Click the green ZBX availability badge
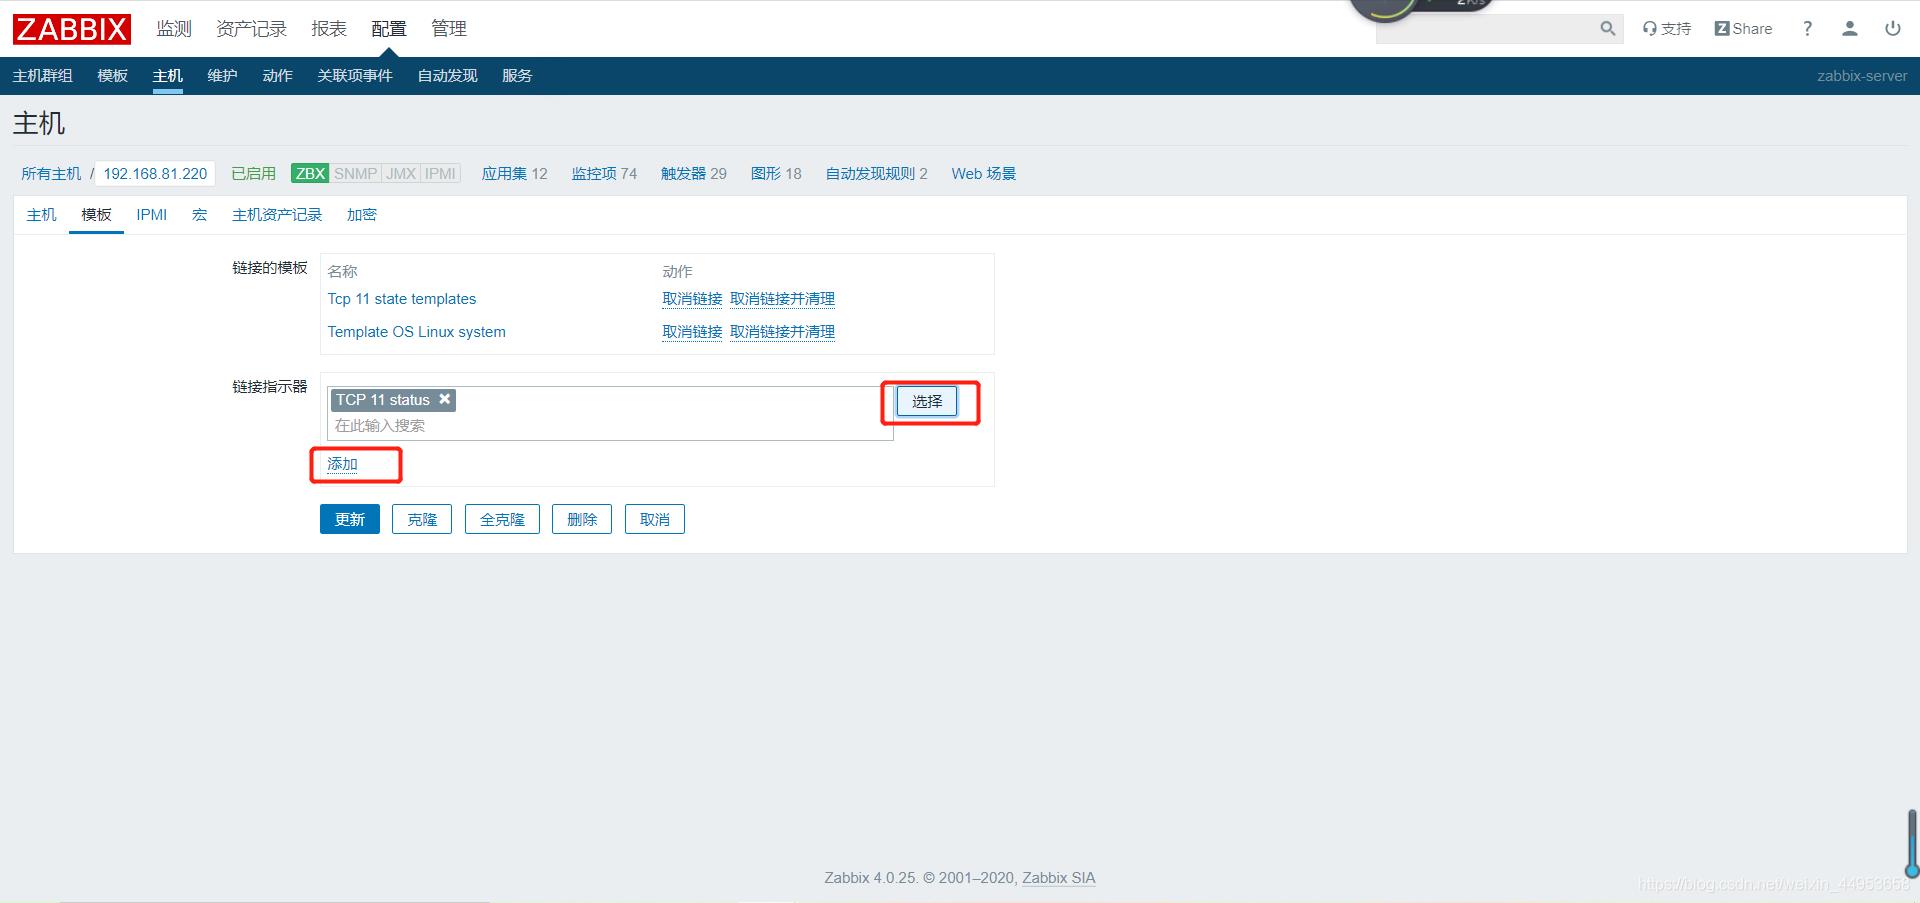 click(310, 173)
